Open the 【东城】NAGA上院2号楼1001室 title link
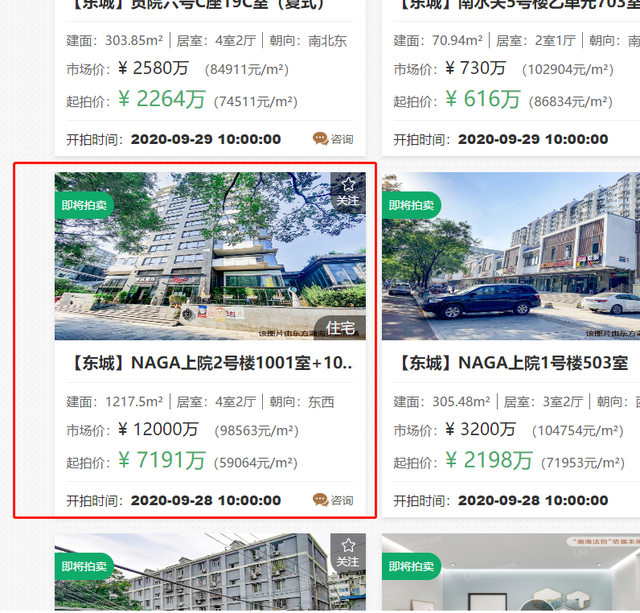Image resolution: width=640 pixels, height=613 pixels. [x=211, y=363]
